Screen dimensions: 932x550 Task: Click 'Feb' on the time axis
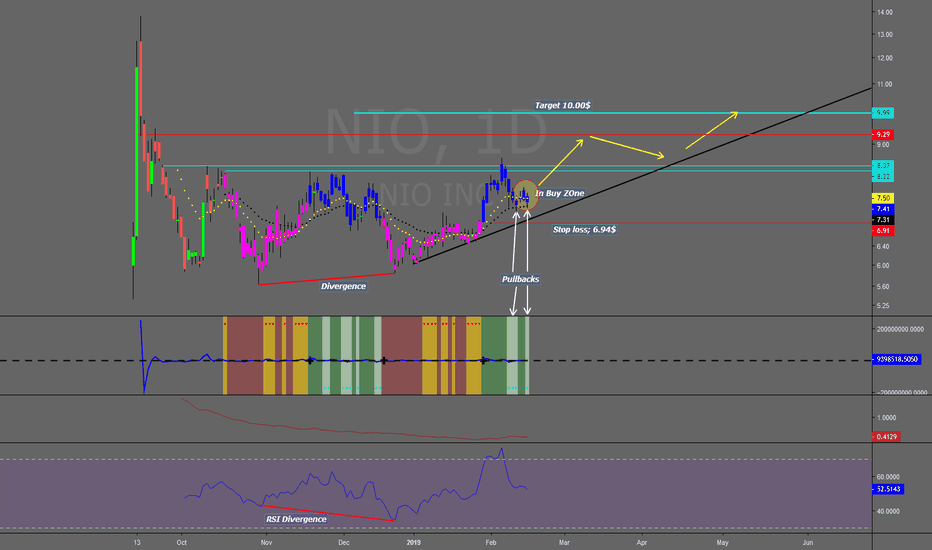click(491, 543)
